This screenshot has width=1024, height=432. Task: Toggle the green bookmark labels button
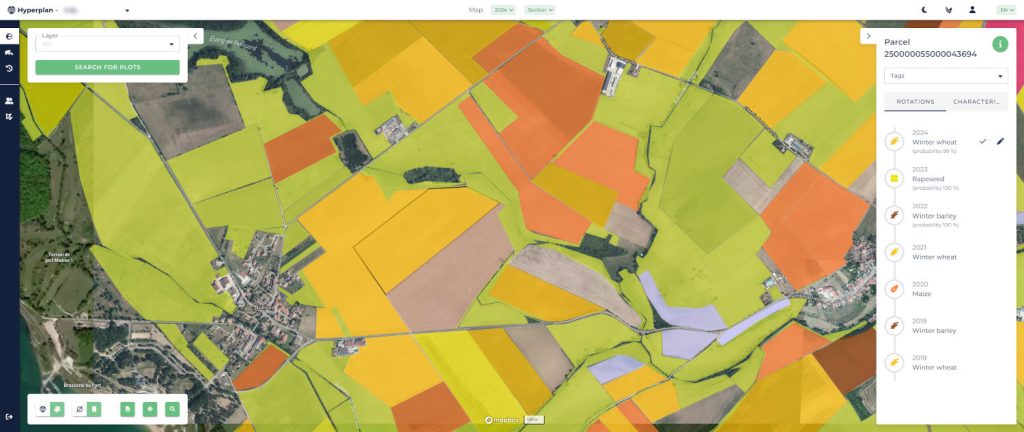point(94,409)
